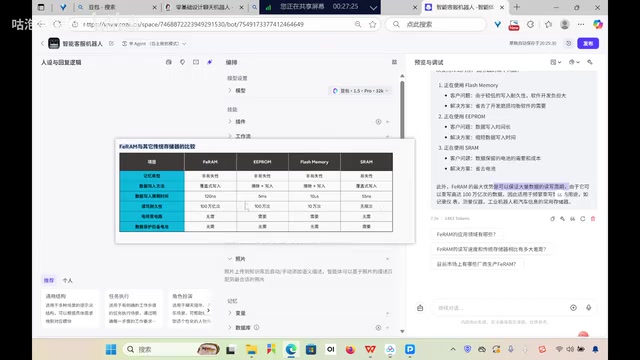This screenshot has height=360, width=640.
Task: Click the scroll-down arrow of the 编排 panel
Action: 402,331
